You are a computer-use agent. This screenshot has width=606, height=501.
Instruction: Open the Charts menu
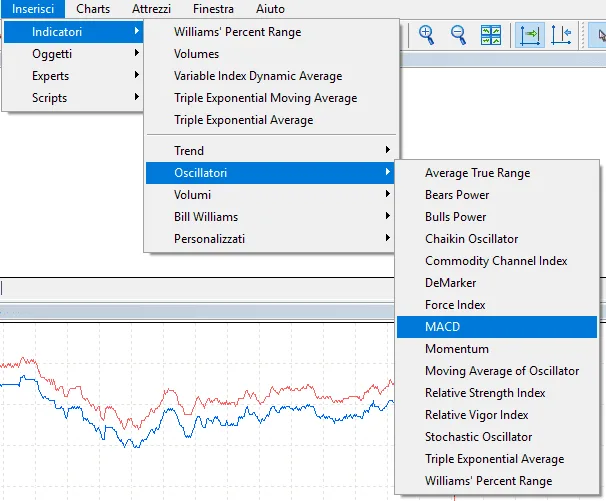[x=93, y=9]
